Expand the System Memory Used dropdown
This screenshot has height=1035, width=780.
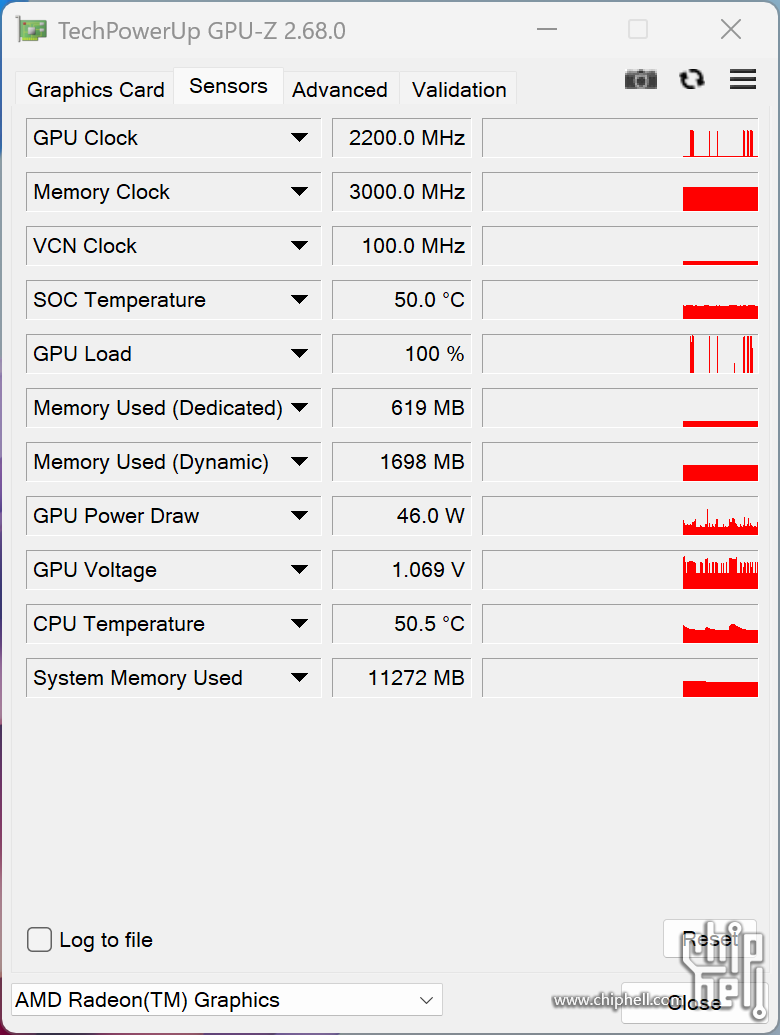[299, 678]
